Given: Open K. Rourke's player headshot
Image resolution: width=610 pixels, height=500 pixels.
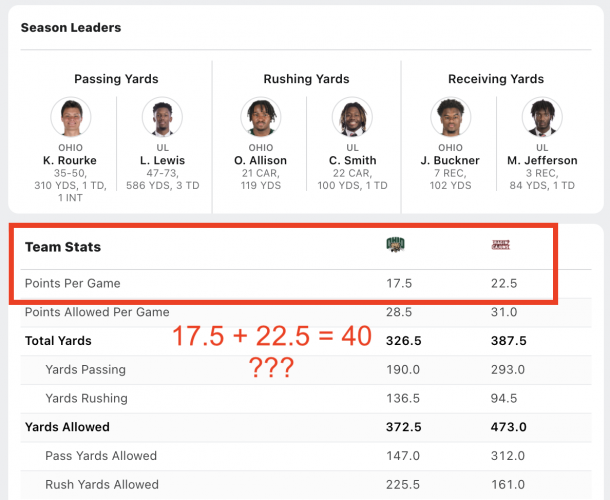Looking at the screenshot, I should click(71, 117).
